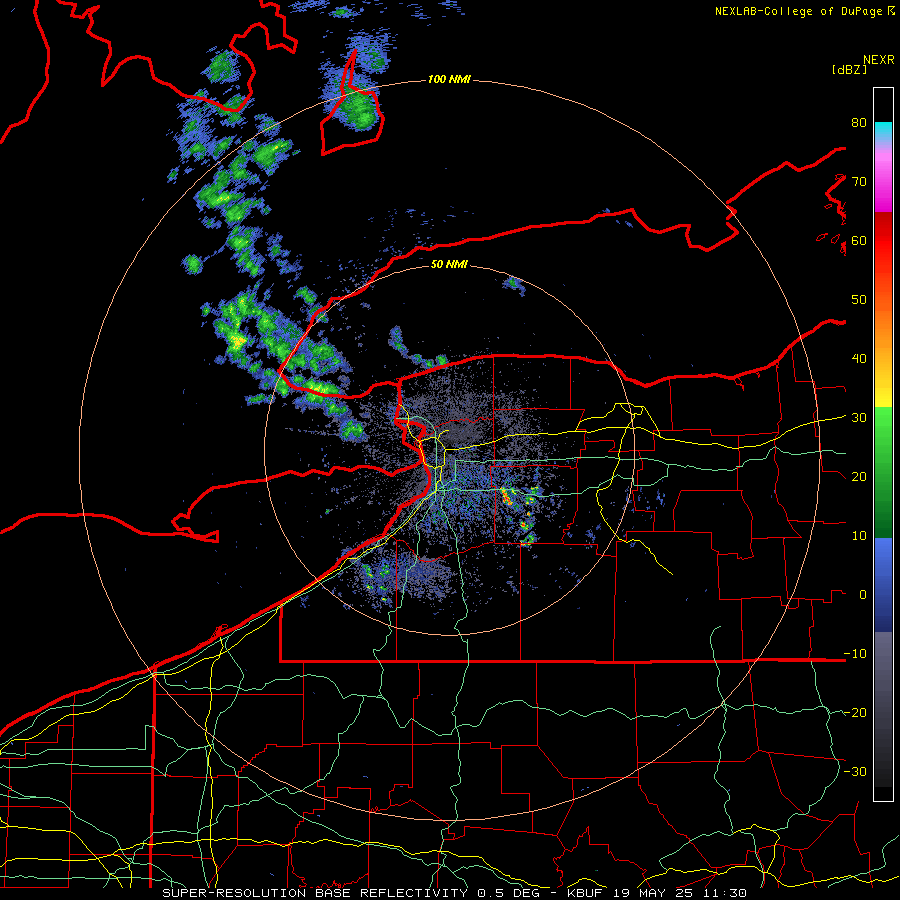Image resolution: width=900 pixels, height=900 pixels.
Task: Click the 100 NMI range ring label
Action: (x=449, y=79)
